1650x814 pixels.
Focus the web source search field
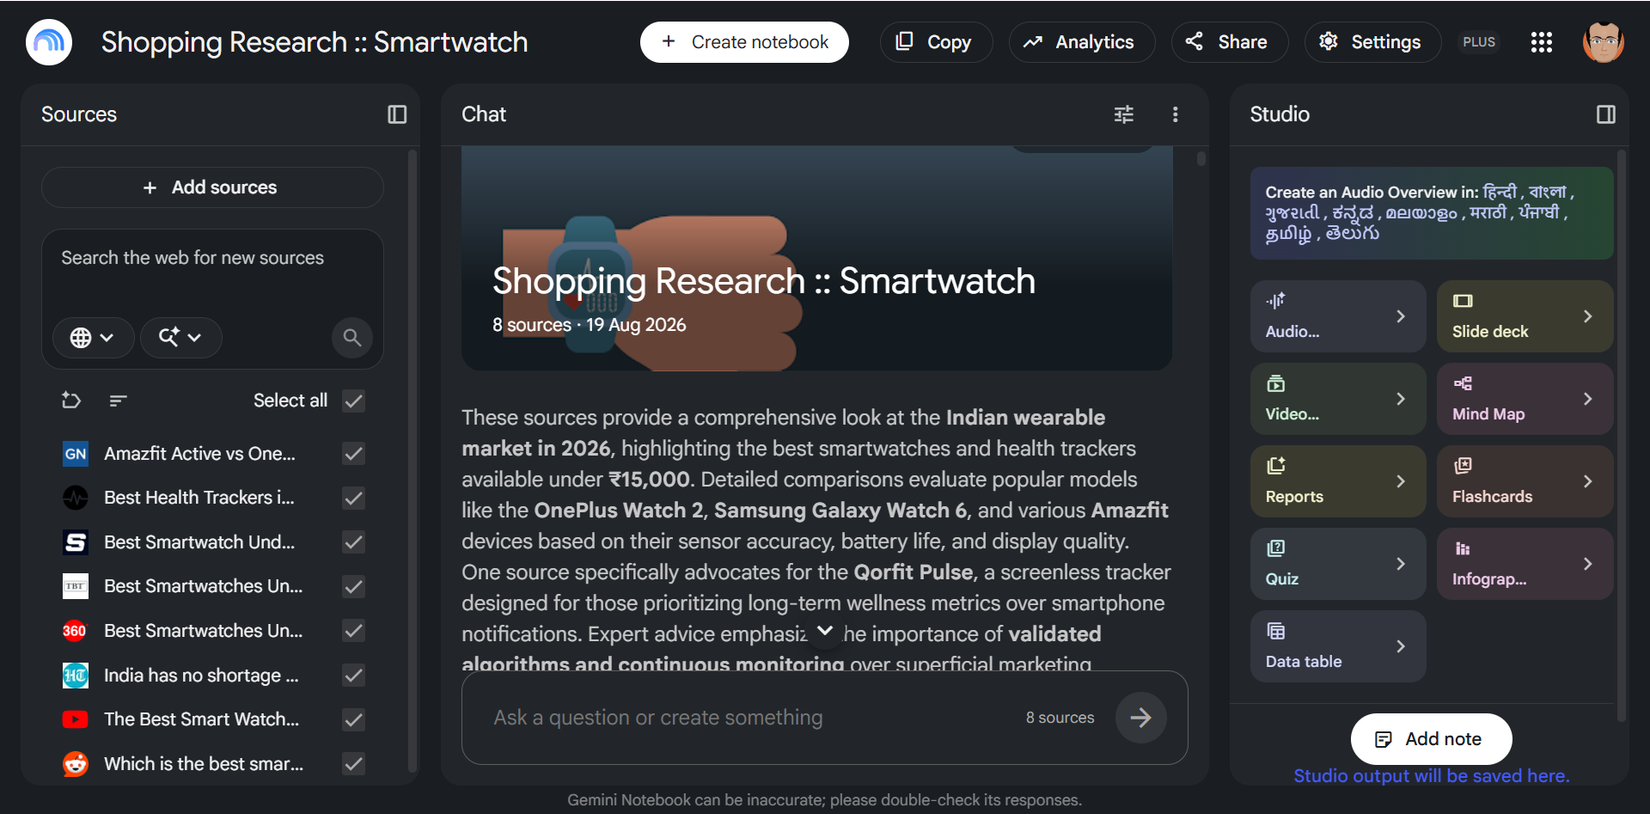point(212,258)
